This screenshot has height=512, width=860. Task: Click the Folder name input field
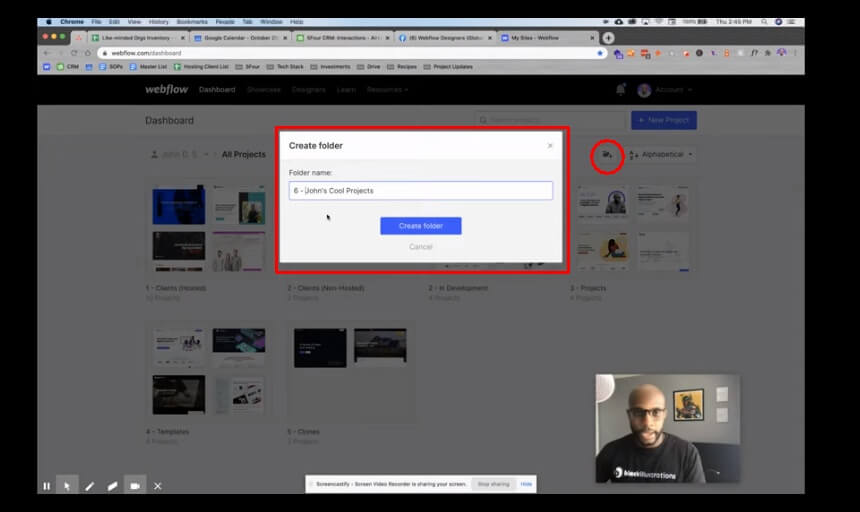(421, 191)
